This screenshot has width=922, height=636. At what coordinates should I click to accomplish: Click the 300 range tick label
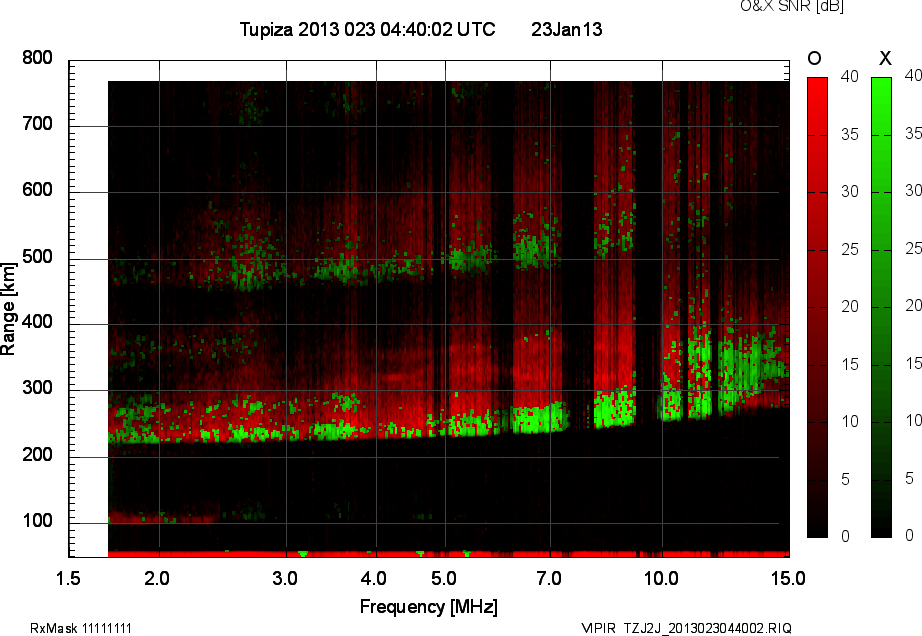point(37,388)
